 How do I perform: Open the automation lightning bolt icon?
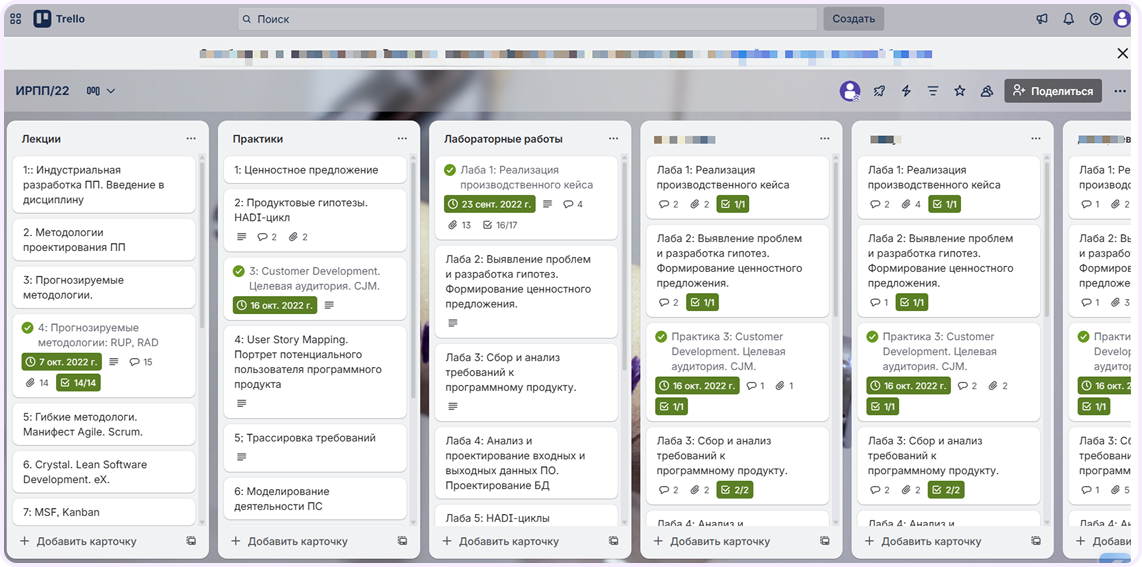click(906, 91)
